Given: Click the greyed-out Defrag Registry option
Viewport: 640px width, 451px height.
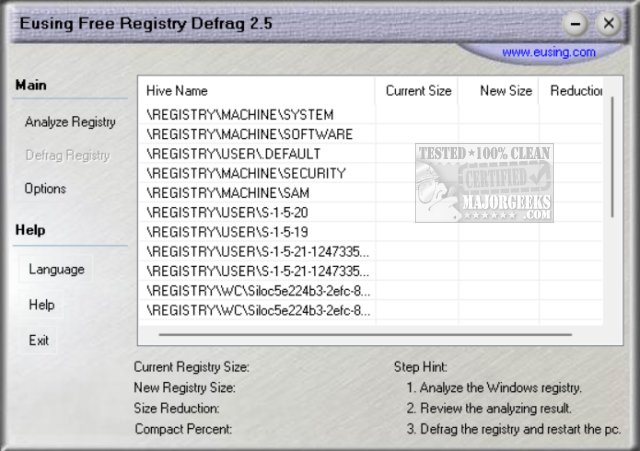Looking at the screenshot, I should 68,155.
